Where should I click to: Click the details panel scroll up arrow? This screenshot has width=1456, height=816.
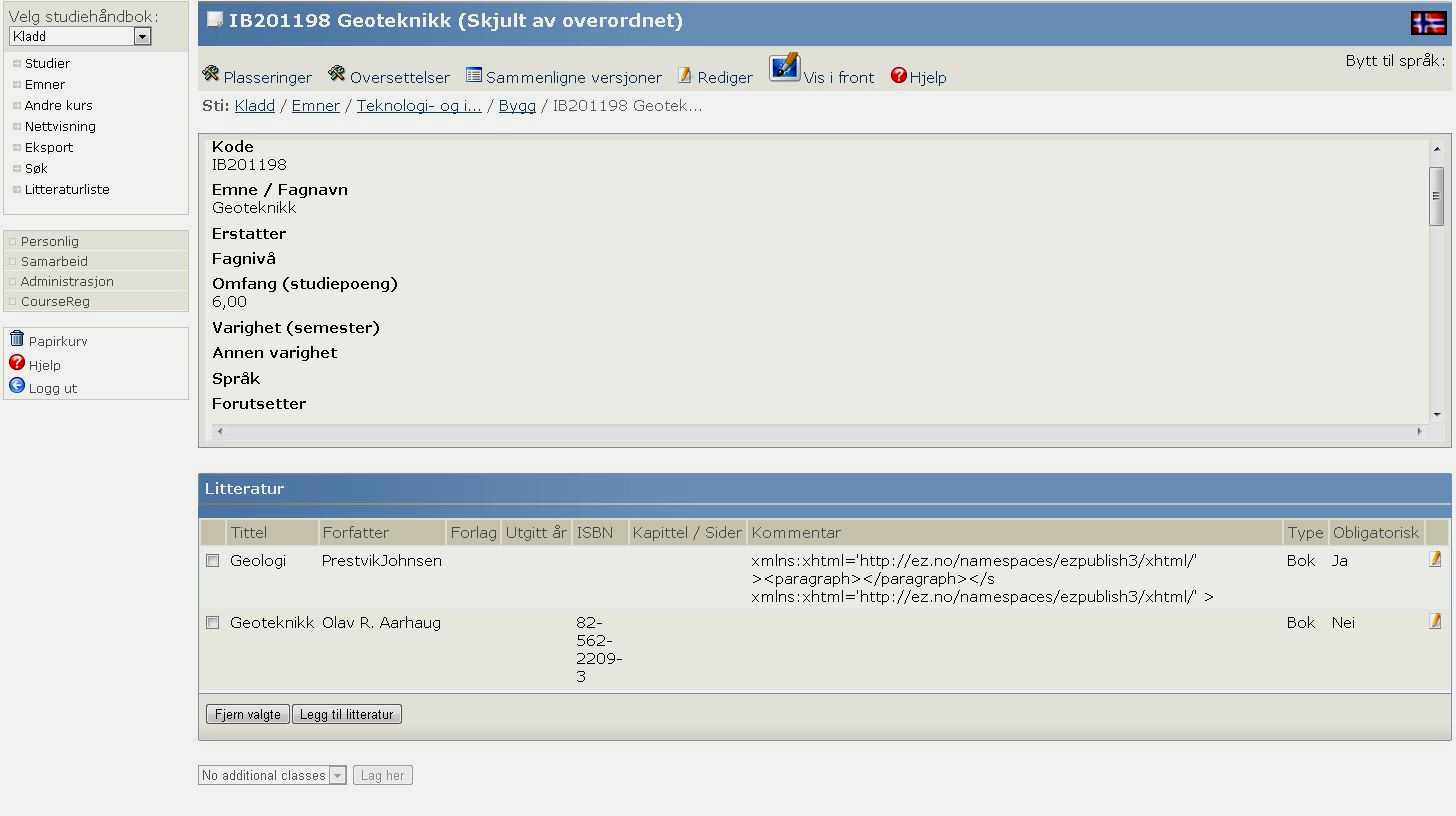click(1437, 149)
